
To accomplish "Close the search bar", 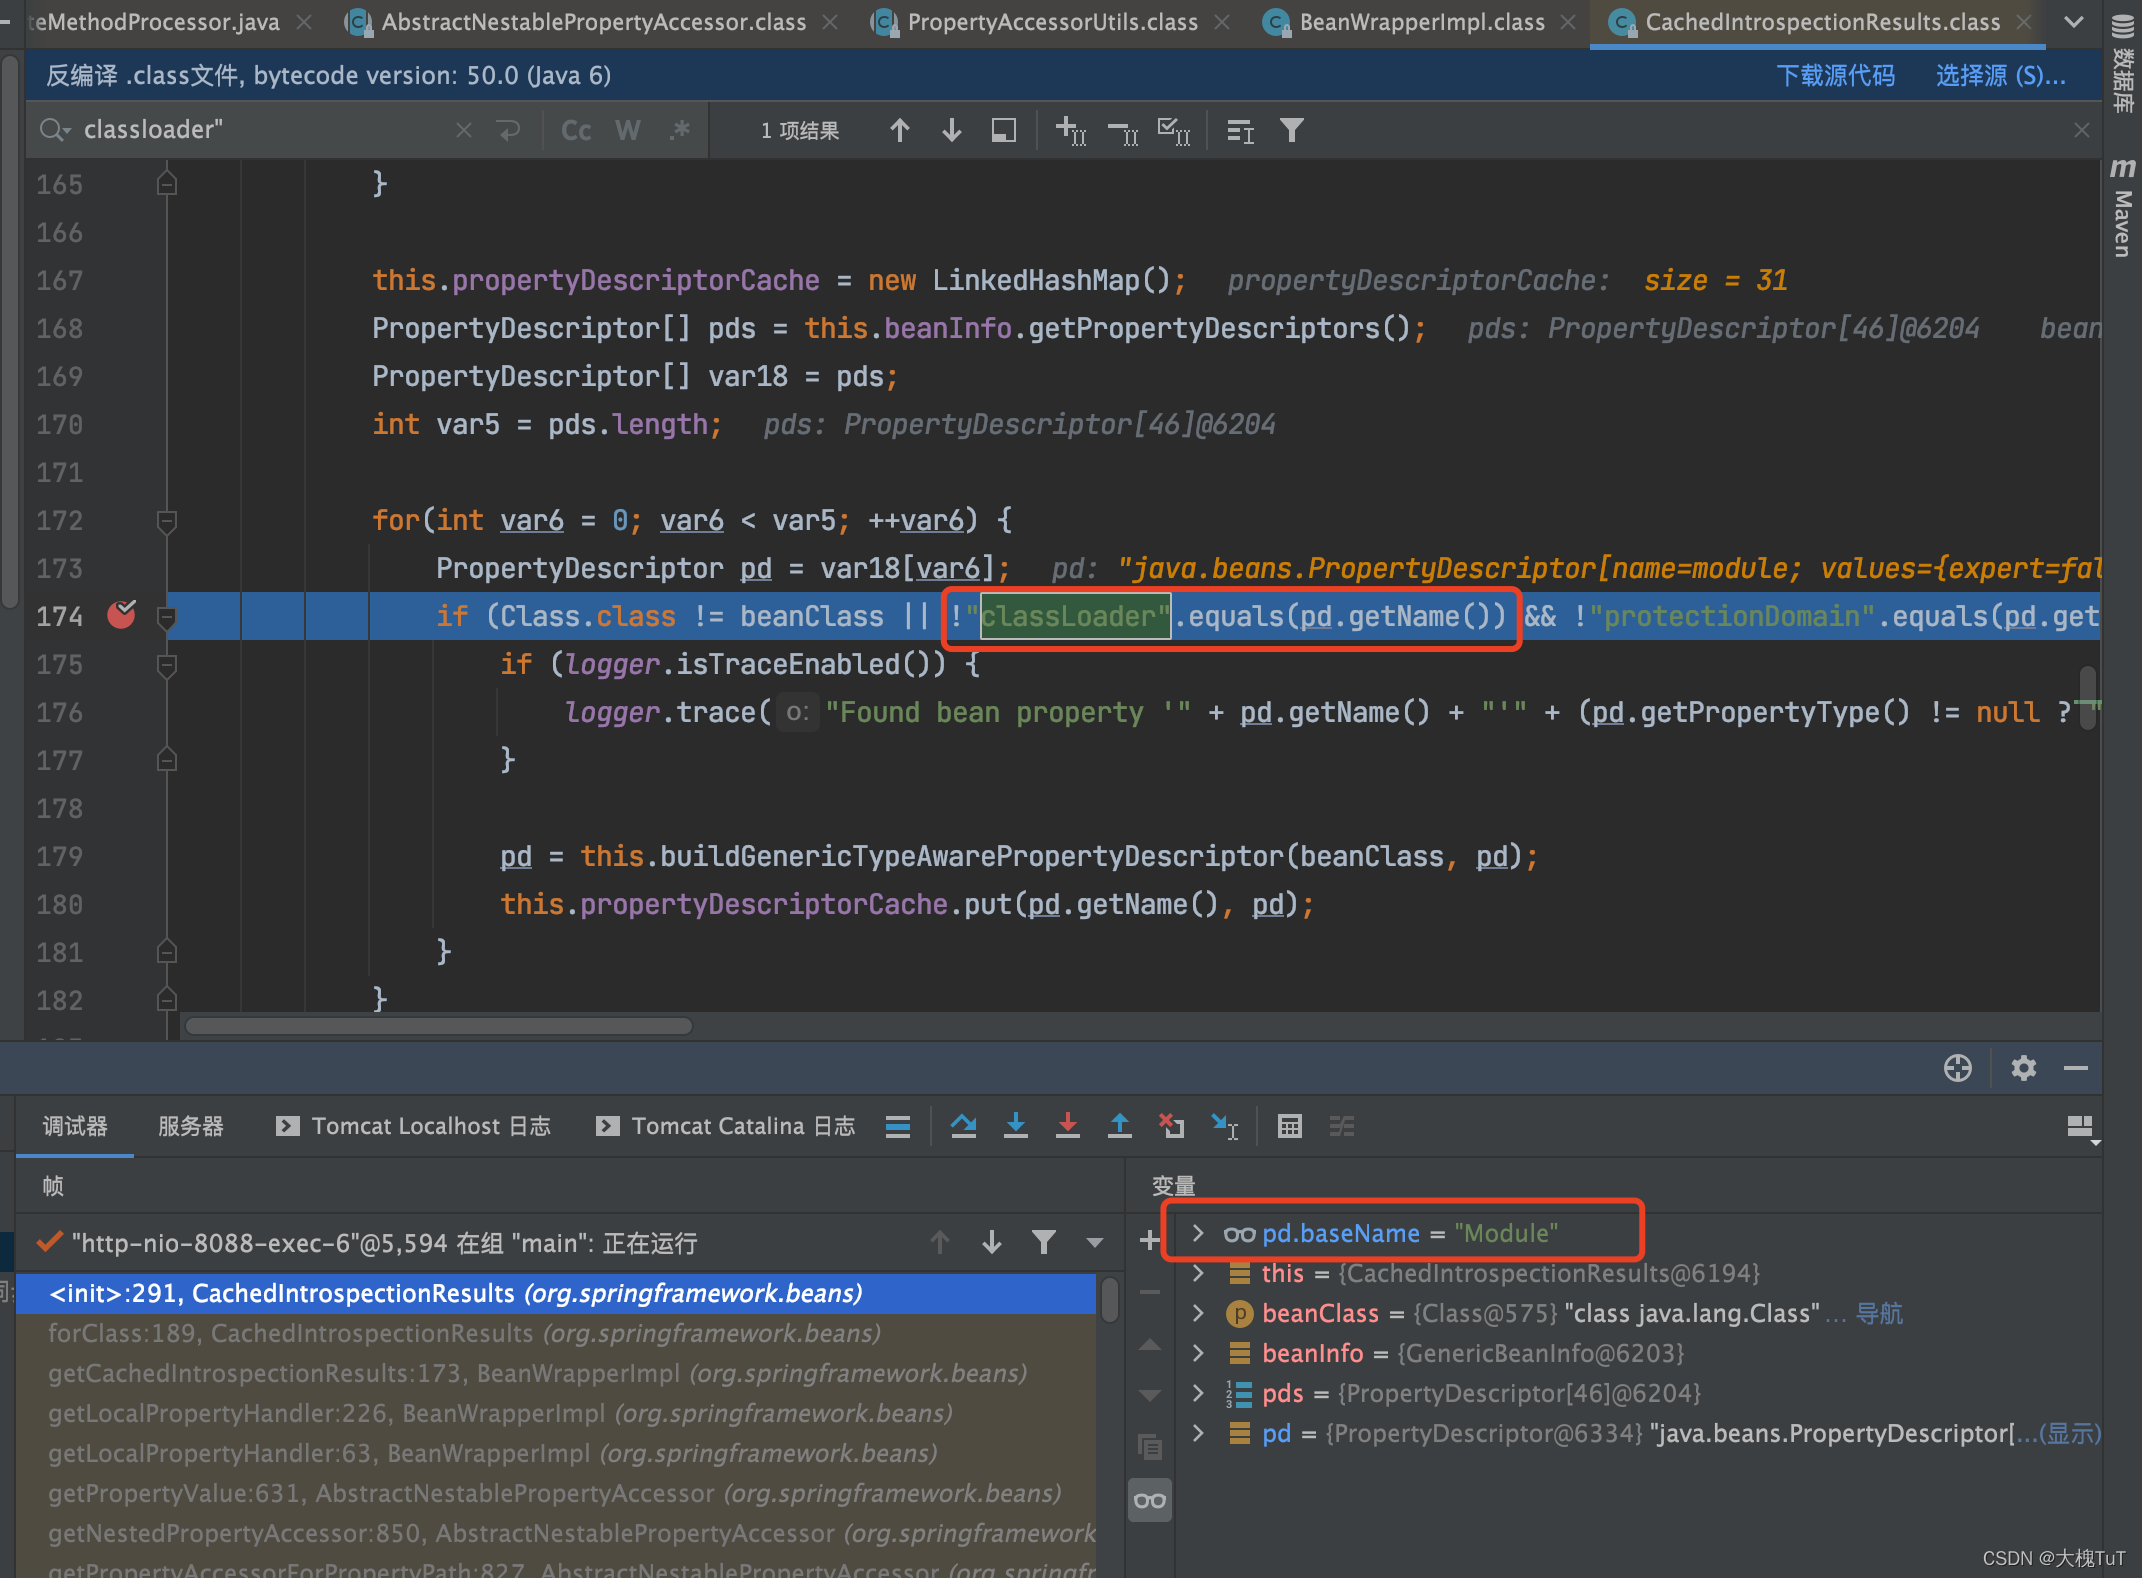I will point(2082,130).
